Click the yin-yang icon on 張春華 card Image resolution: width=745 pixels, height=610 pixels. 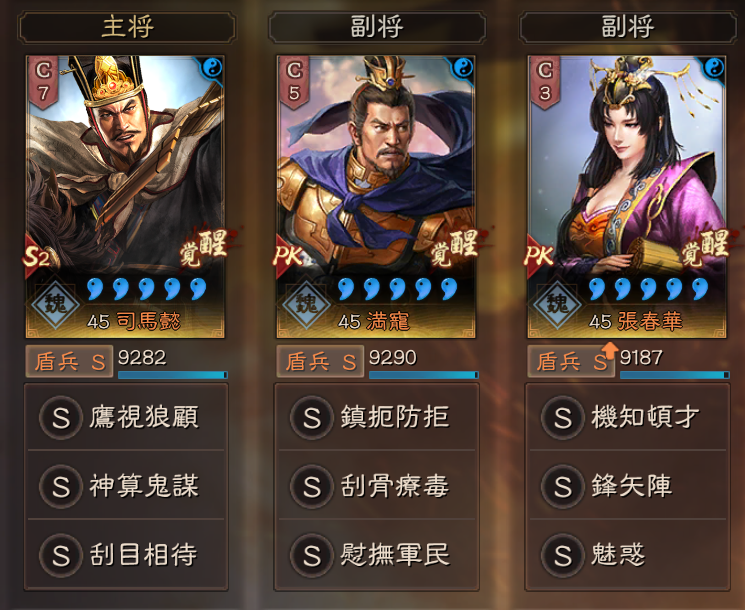coord(714,68)
